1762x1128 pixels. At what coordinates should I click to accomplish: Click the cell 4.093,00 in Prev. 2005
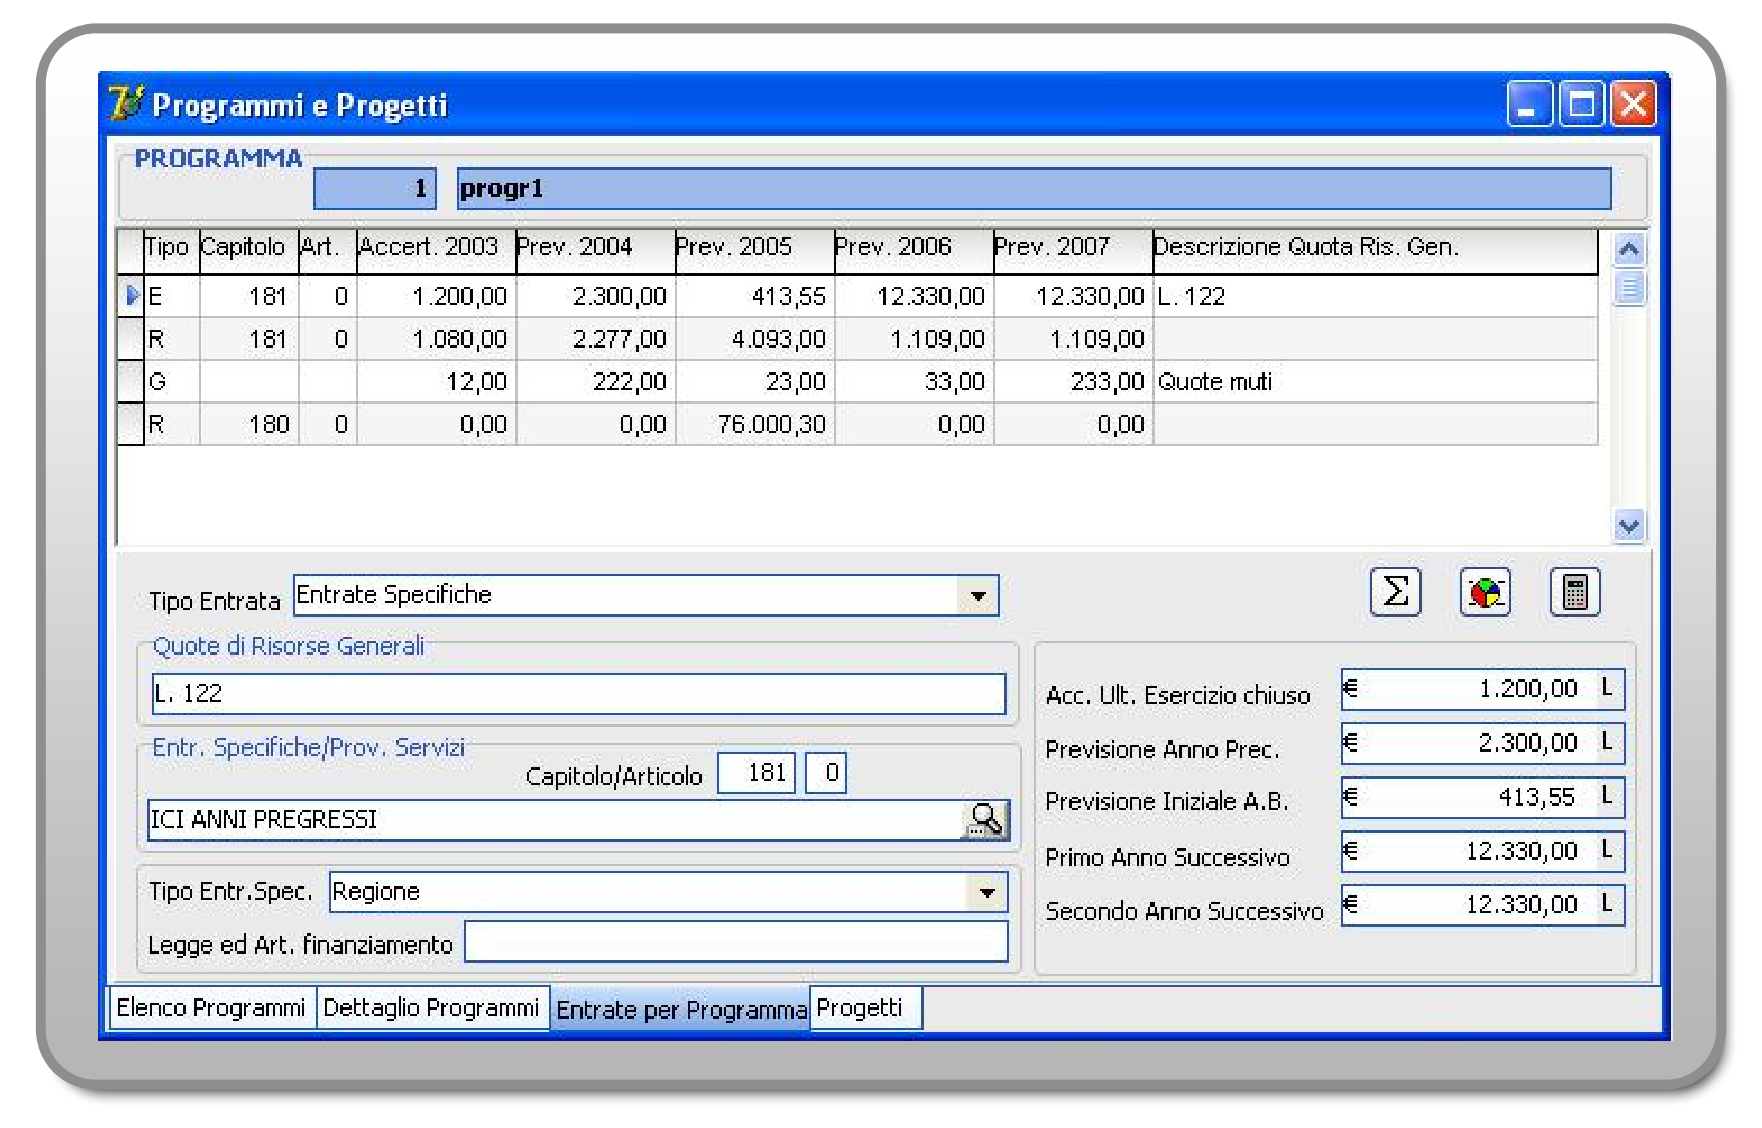click(x=755, y=339)
